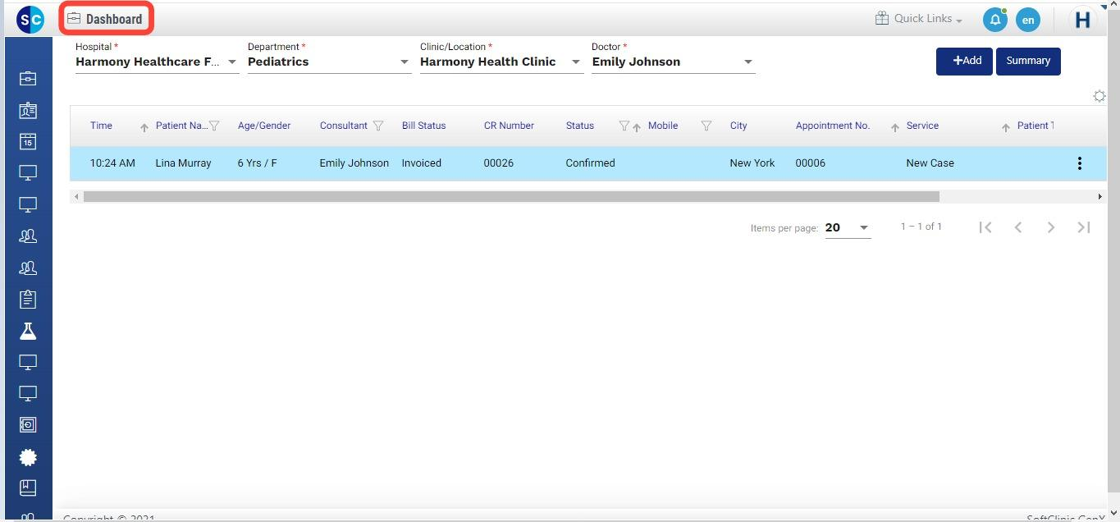Click the patient name Lina Murray
The height and width of the screenshot is (522, 1120).
pos(183,164)
